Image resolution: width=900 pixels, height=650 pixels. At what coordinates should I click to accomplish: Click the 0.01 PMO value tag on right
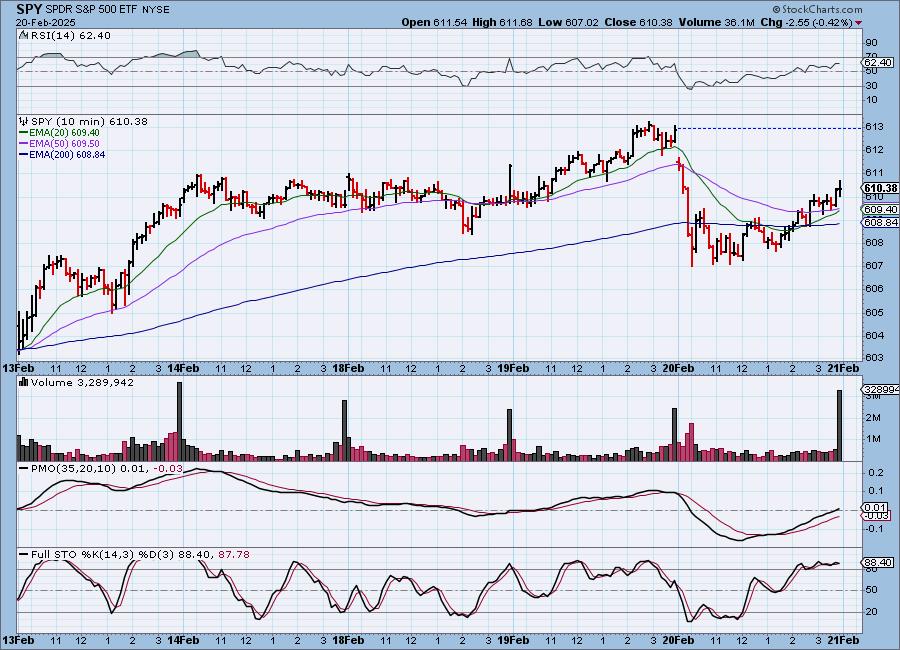875,508
